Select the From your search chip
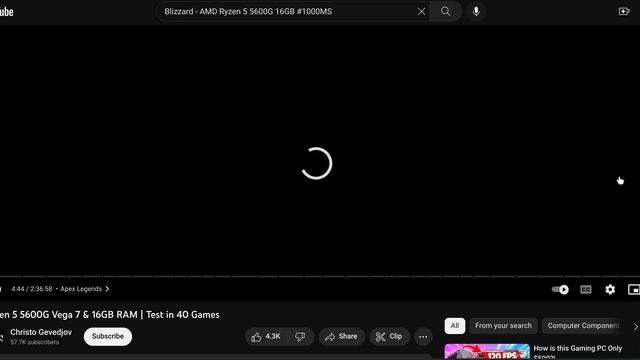 [503, 326]
